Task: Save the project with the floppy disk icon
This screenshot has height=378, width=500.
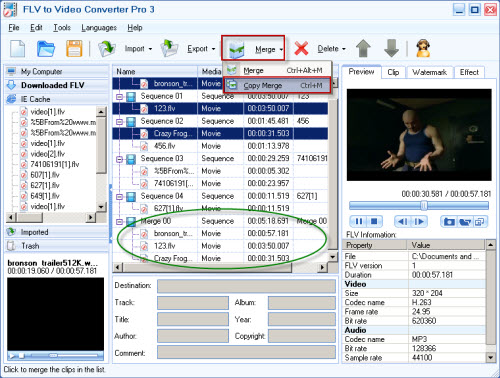Action: click(x=74, y=49)
